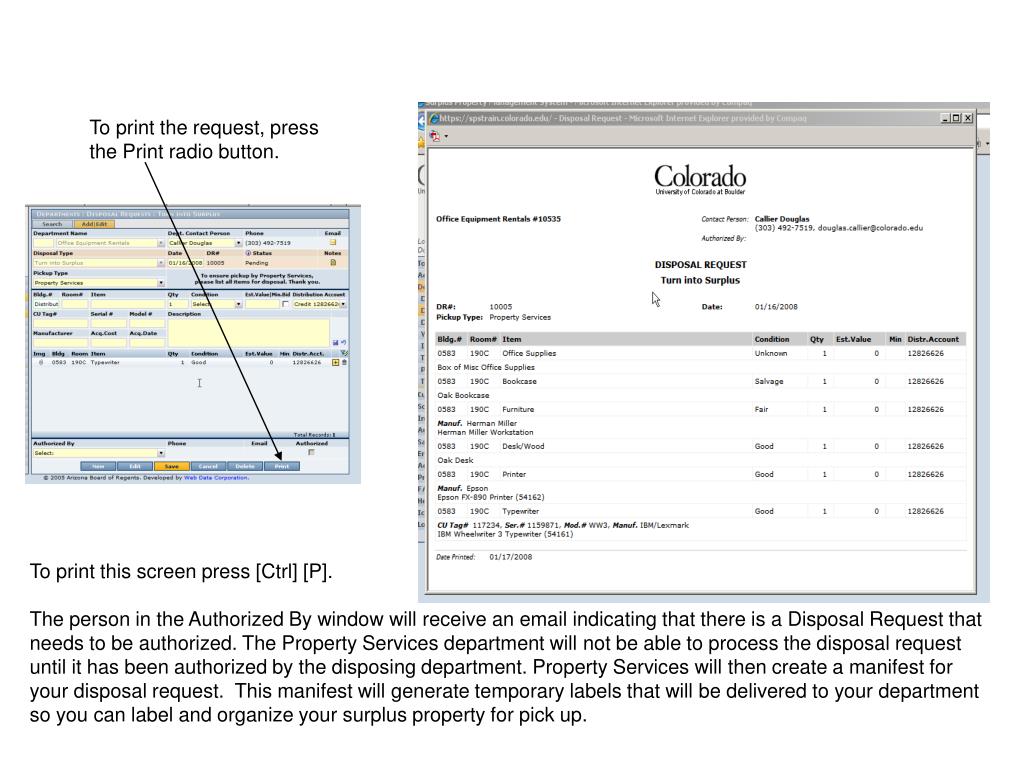Click 'Callier Douglas' contact name in report
1024x768 pixels.
[782, 219]
